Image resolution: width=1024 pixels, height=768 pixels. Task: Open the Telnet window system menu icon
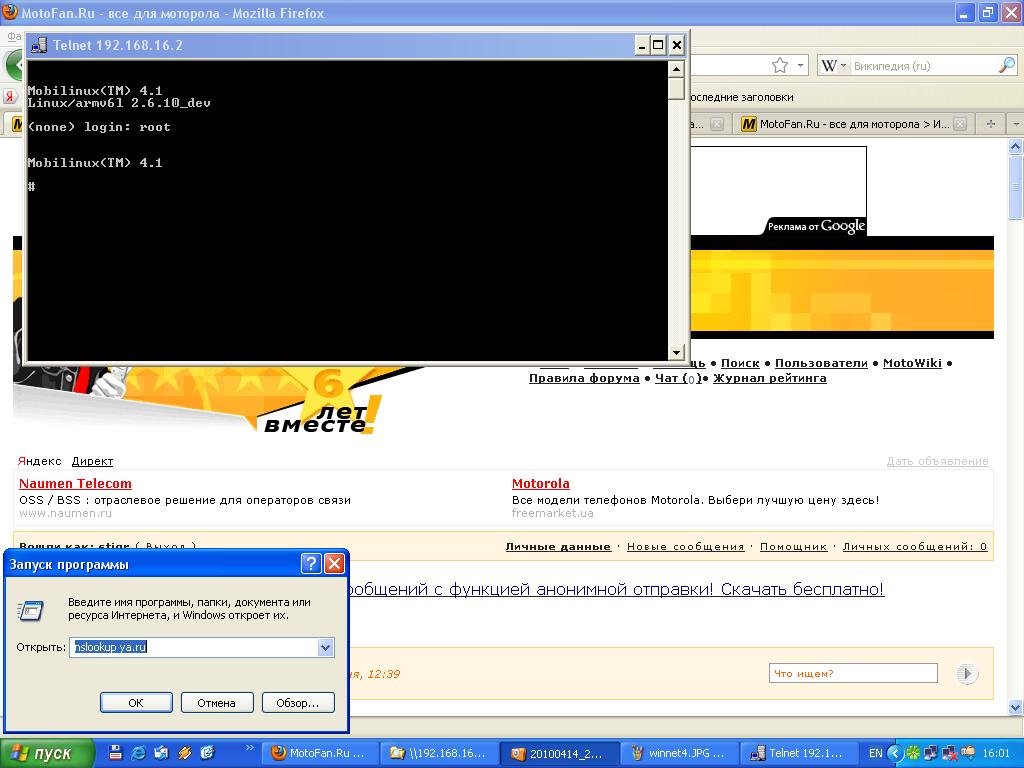coord(39,45)
